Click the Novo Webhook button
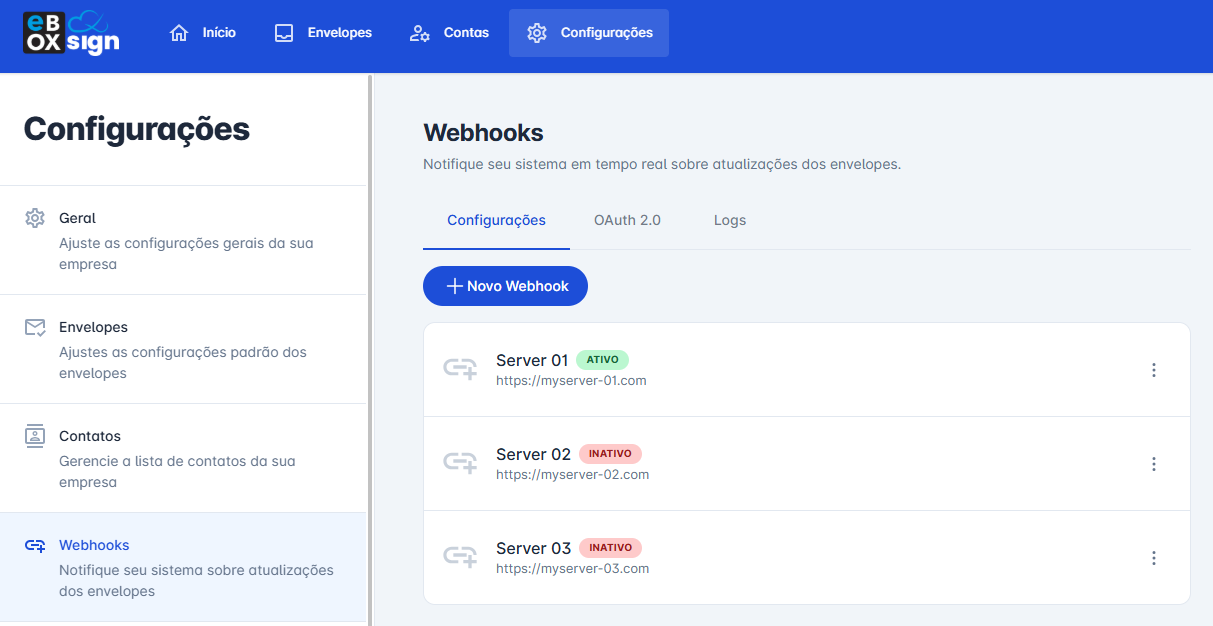This screenshot has width=1213, height=626. 505,286
